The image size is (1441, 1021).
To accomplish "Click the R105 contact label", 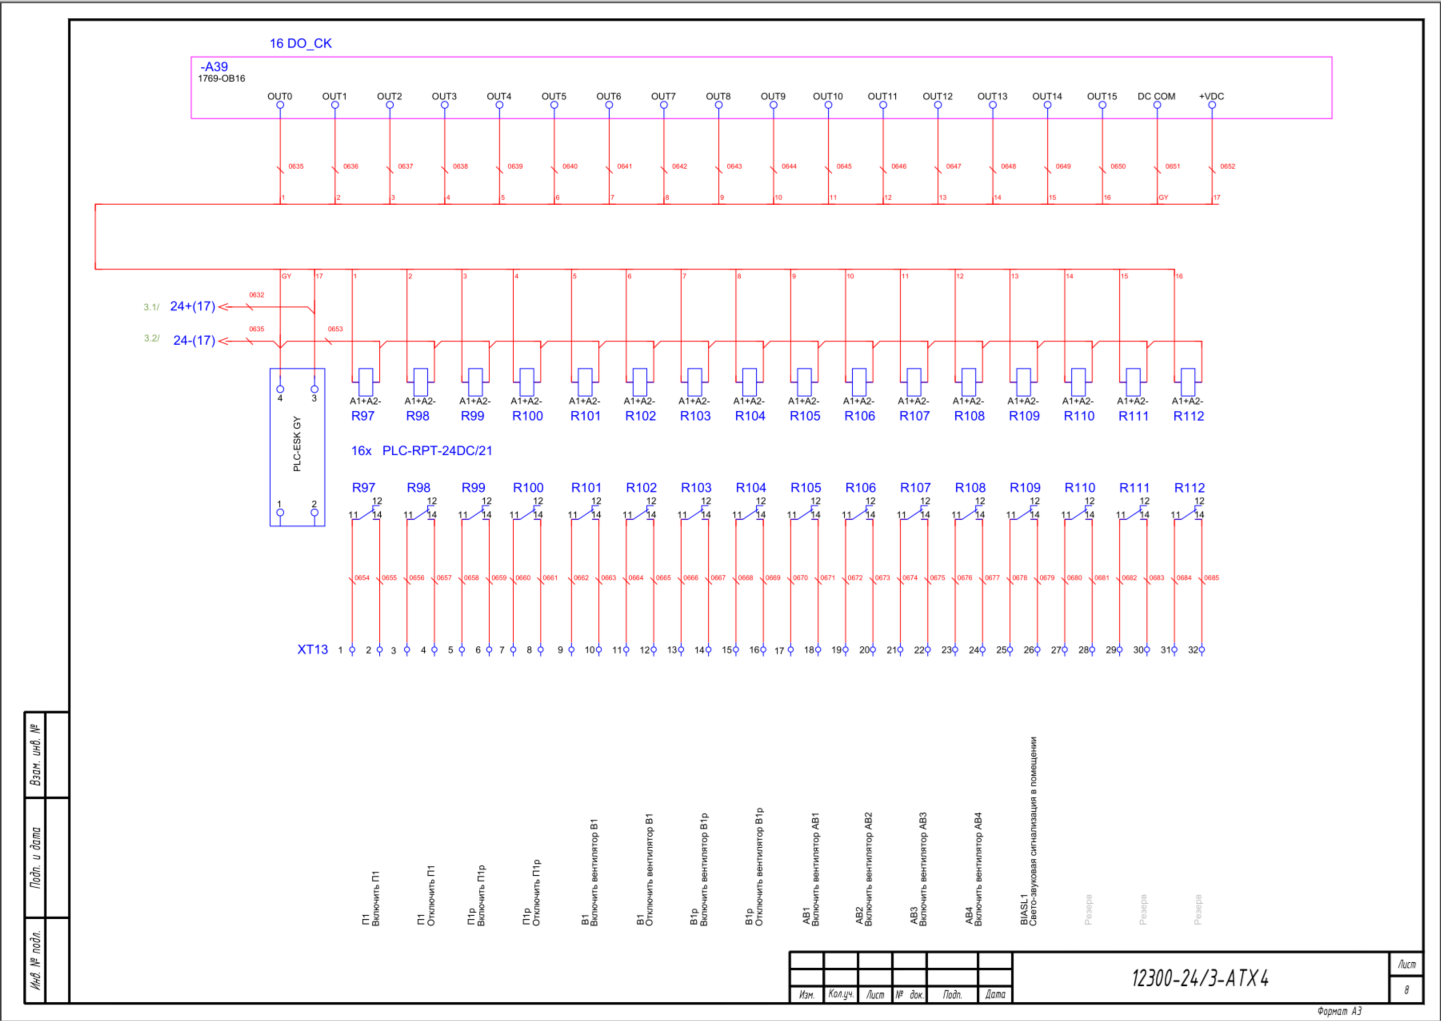I will [x=805, y=488].
